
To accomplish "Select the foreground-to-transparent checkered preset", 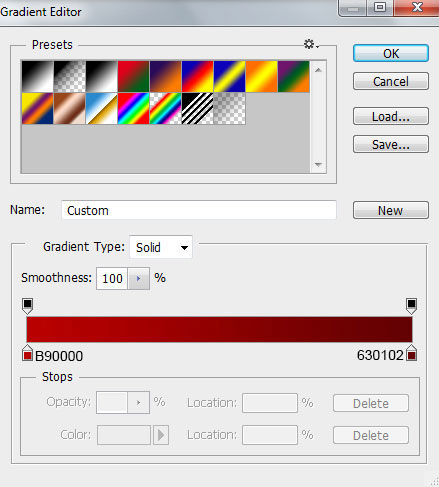I will pyautogui.click(x=69, y=76).
